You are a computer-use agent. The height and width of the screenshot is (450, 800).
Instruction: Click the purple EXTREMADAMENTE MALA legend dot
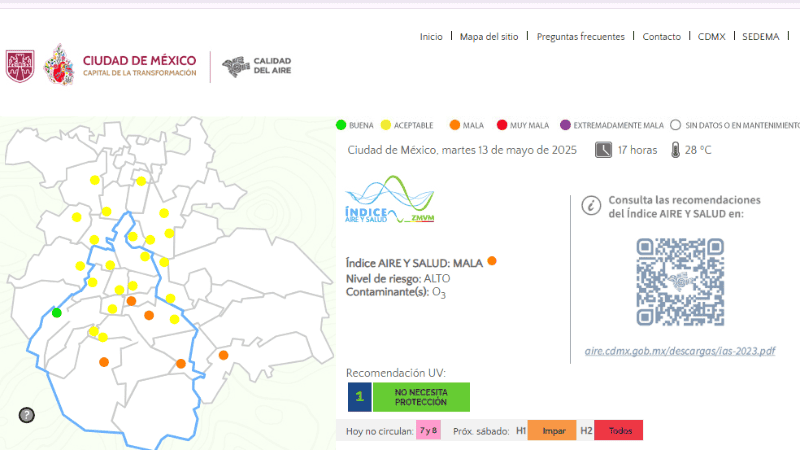[x=566, y=125]
